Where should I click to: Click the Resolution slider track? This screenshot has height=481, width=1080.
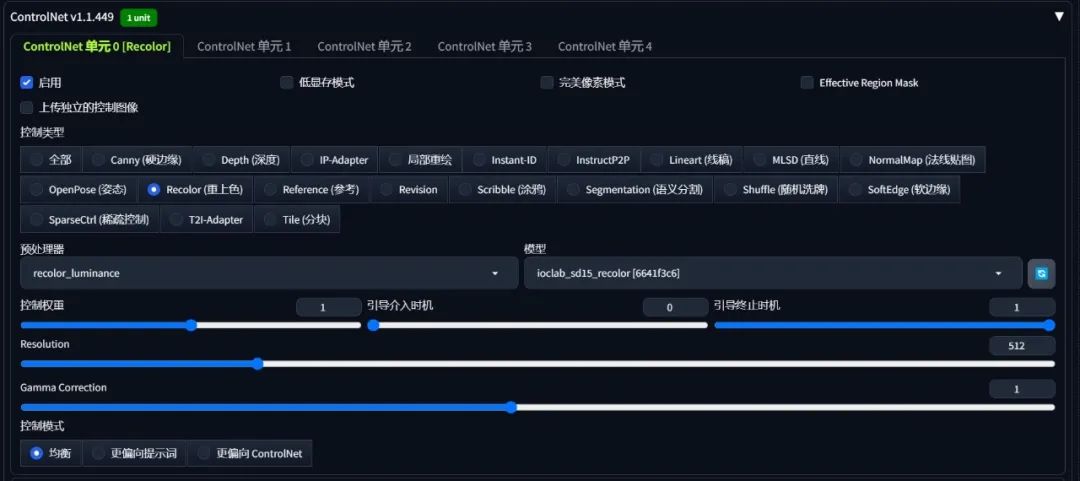537,364
